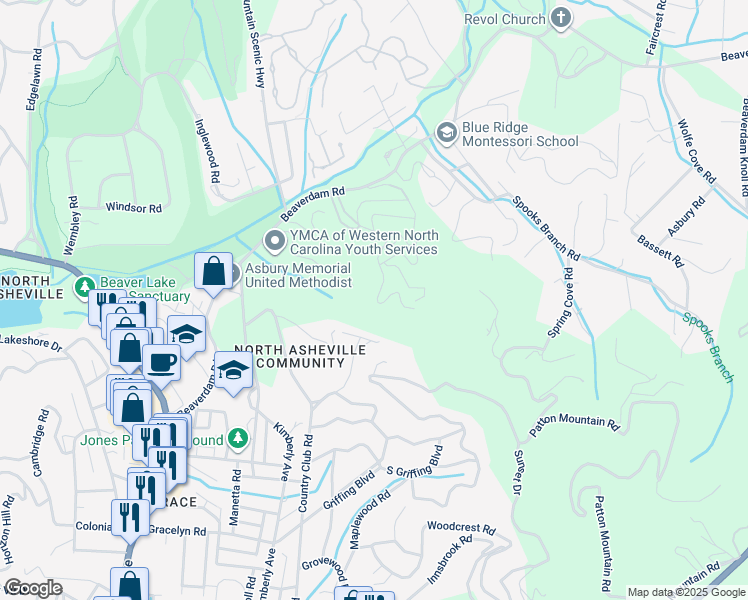Select the Country Club Rd label

pos(305,474)
